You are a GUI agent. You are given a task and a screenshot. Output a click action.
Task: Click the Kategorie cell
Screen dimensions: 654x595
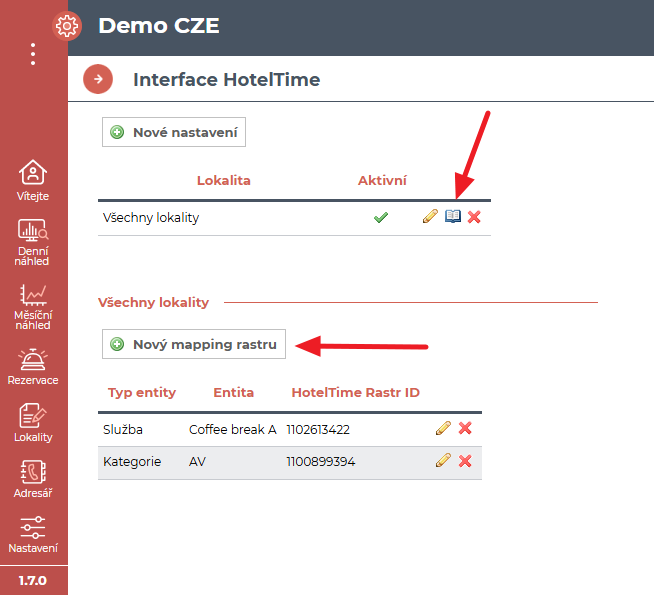tap(132, 462)
